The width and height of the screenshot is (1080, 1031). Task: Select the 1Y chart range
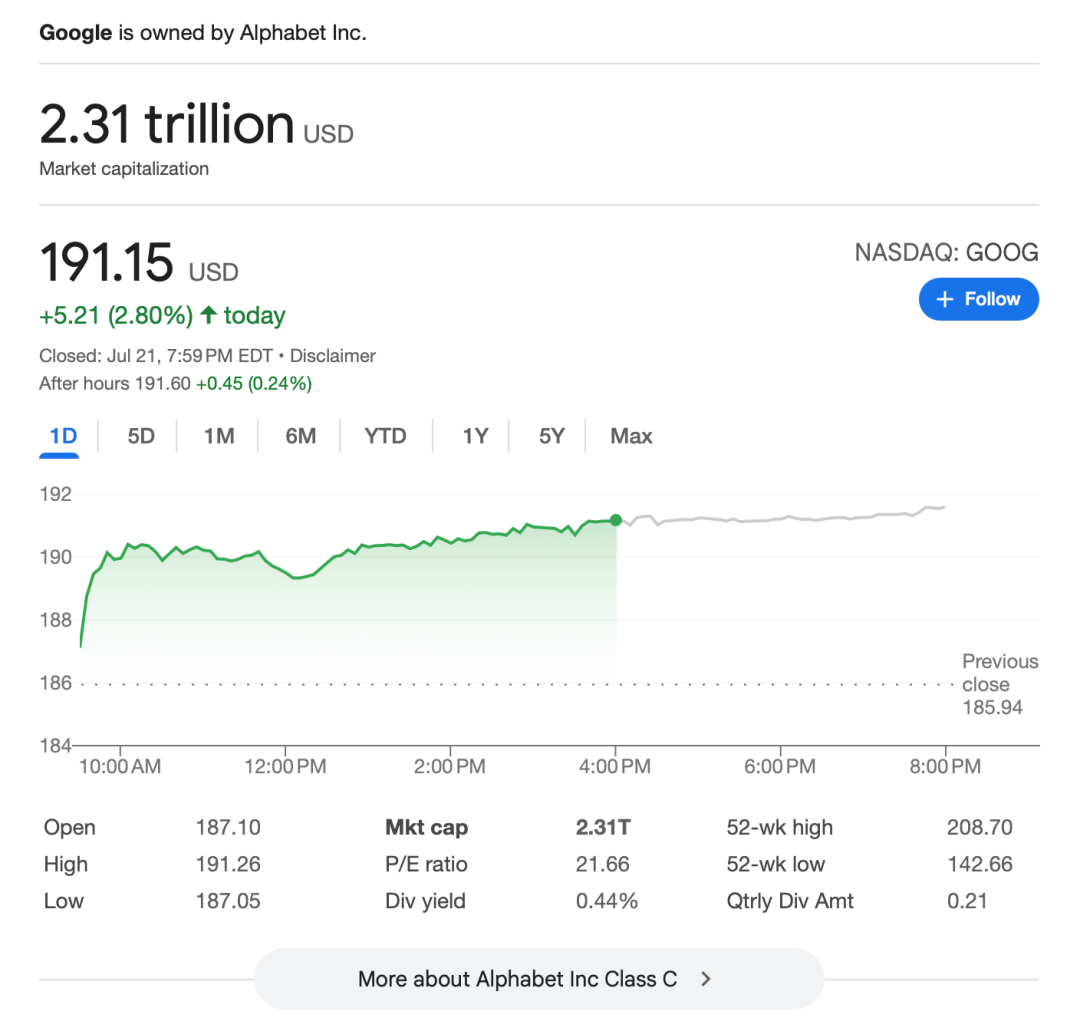tap(475, 436)
